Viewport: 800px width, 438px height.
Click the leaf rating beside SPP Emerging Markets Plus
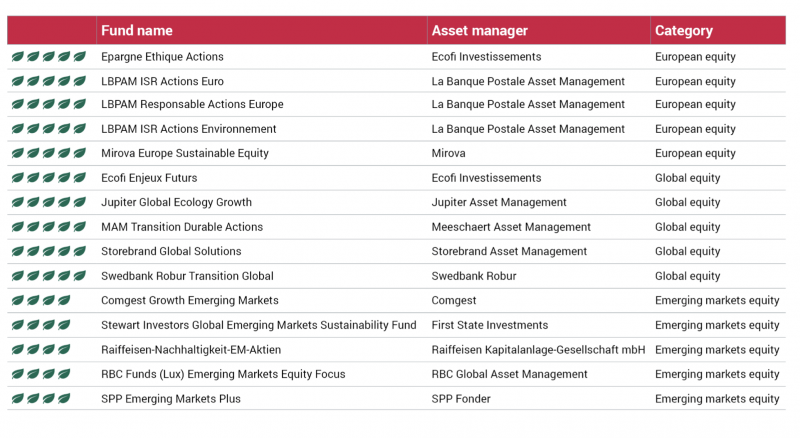[x=41, y=399]
